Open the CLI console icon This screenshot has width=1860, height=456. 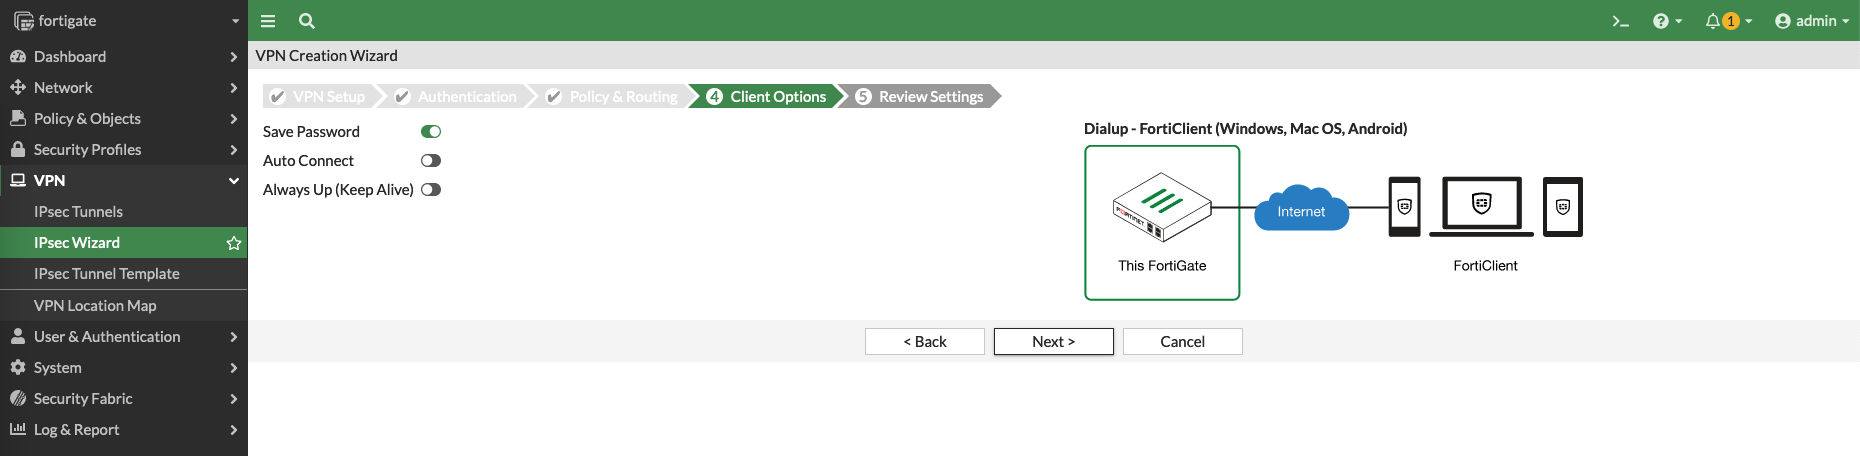(x=1620, y=21)
